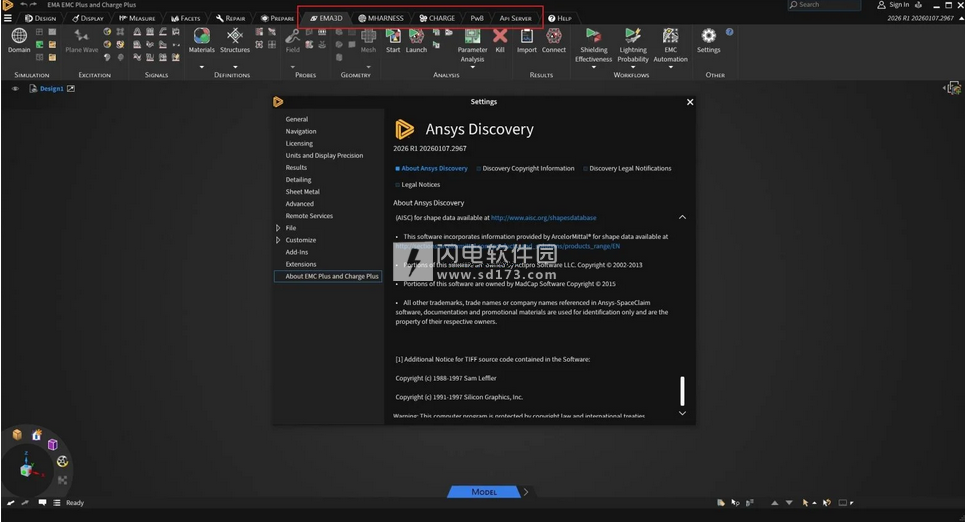
Task: Collapse the About section with up chevron
Action: [x=682, y=217]
